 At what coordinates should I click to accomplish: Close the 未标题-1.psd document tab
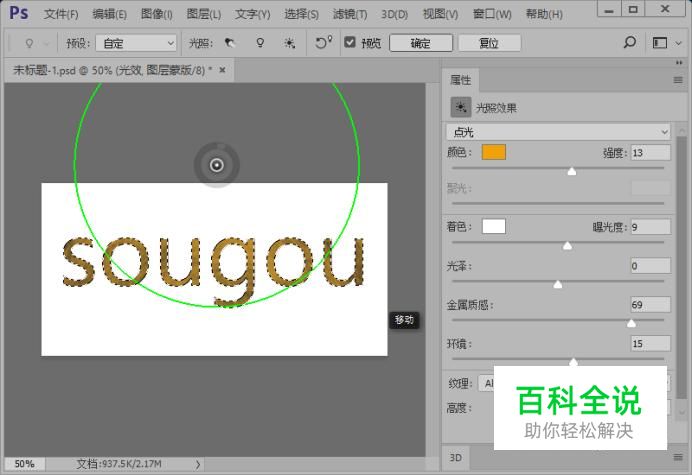point(222,70)
